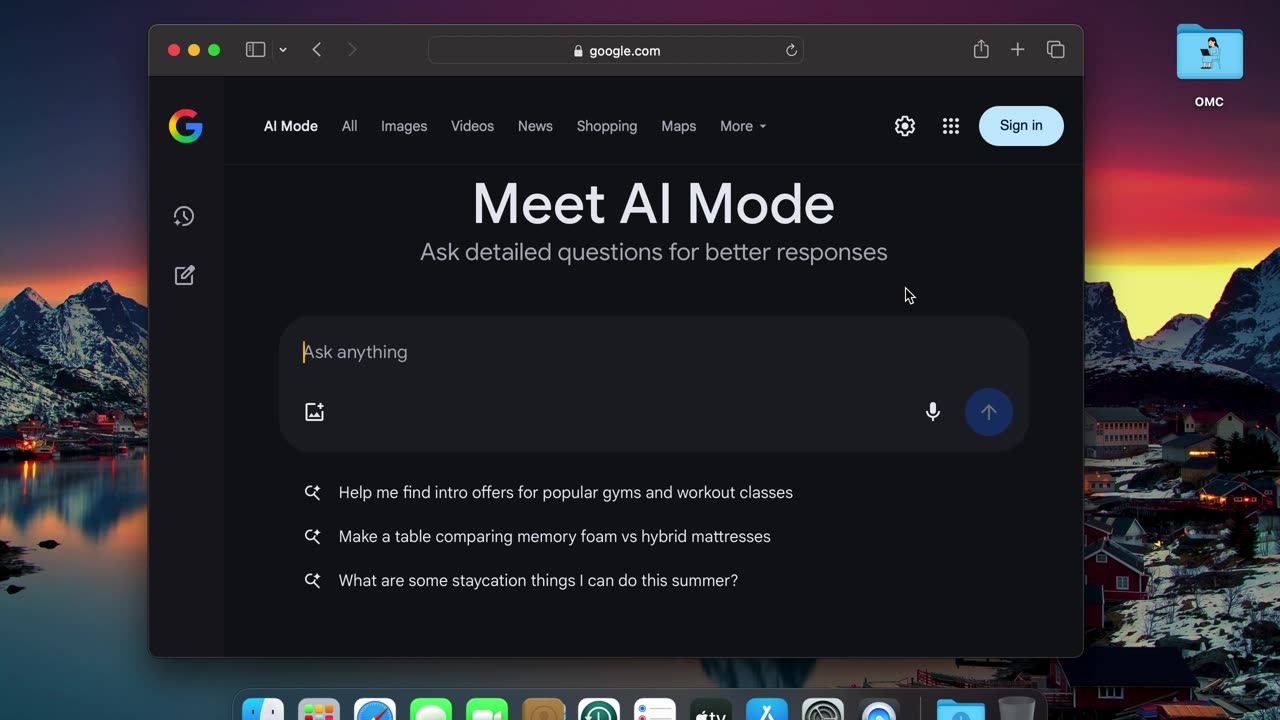
Task: Activate voice search microphone icon
Action: 933,412
